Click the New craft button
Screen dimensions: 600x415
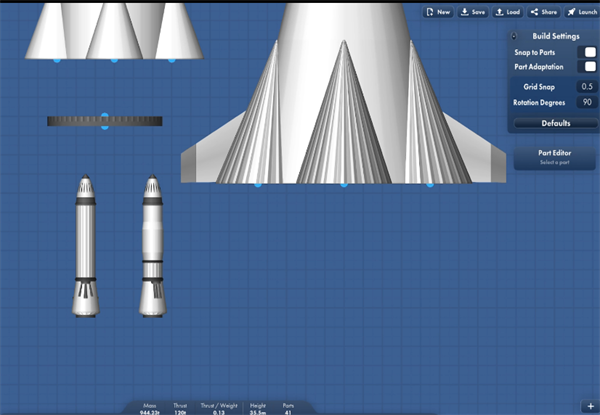click(437, 12)
